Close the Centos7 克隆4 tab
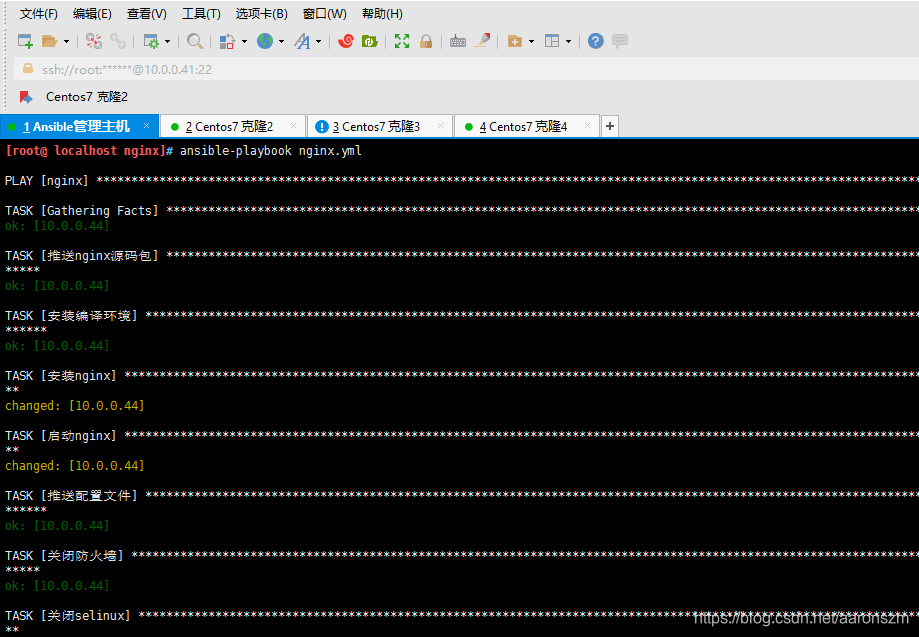Viewport: 919px width, 637px height. pyautogui.click(x=588, y=125)
